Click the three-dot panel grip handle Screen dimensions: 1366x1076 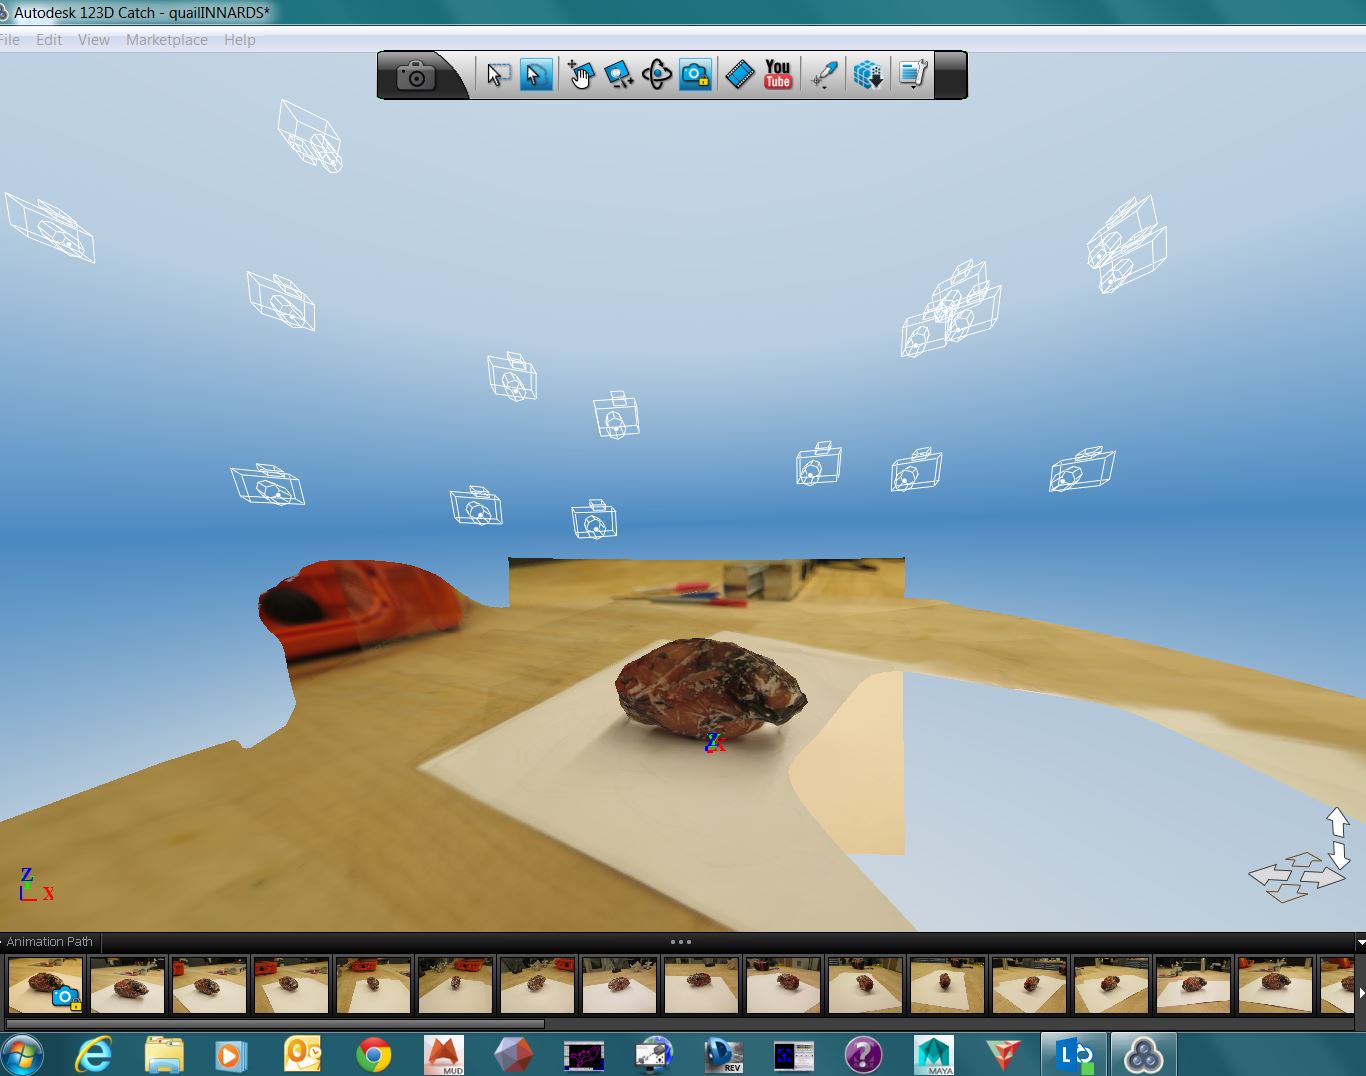coord(681,942)
